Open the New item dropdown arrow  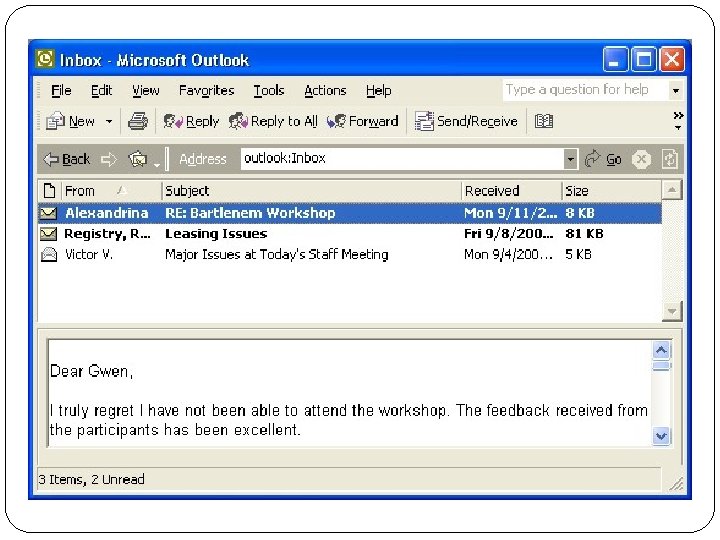coord(109,122)
